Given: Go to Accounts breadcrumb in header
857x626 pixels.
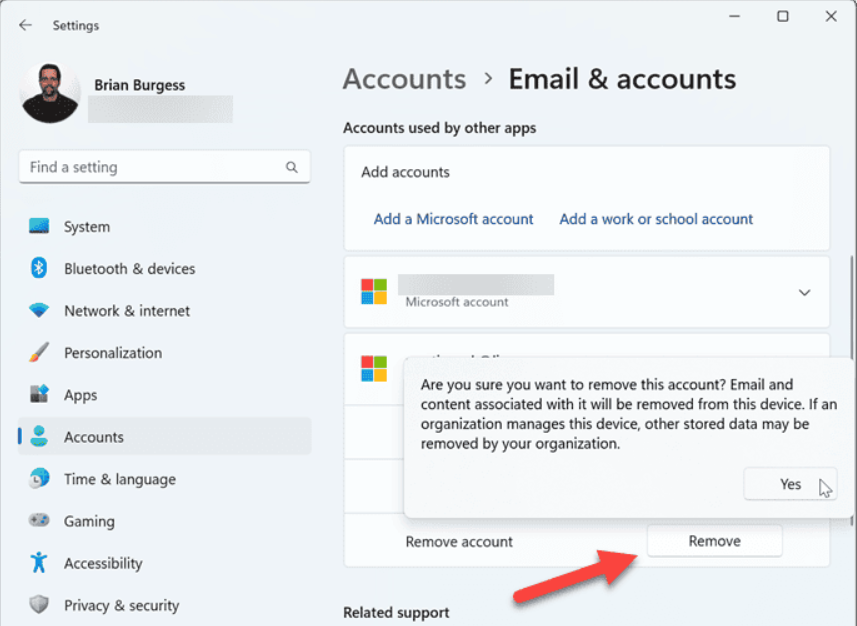Looking at the screenshot, I should (x=404, y=79).
